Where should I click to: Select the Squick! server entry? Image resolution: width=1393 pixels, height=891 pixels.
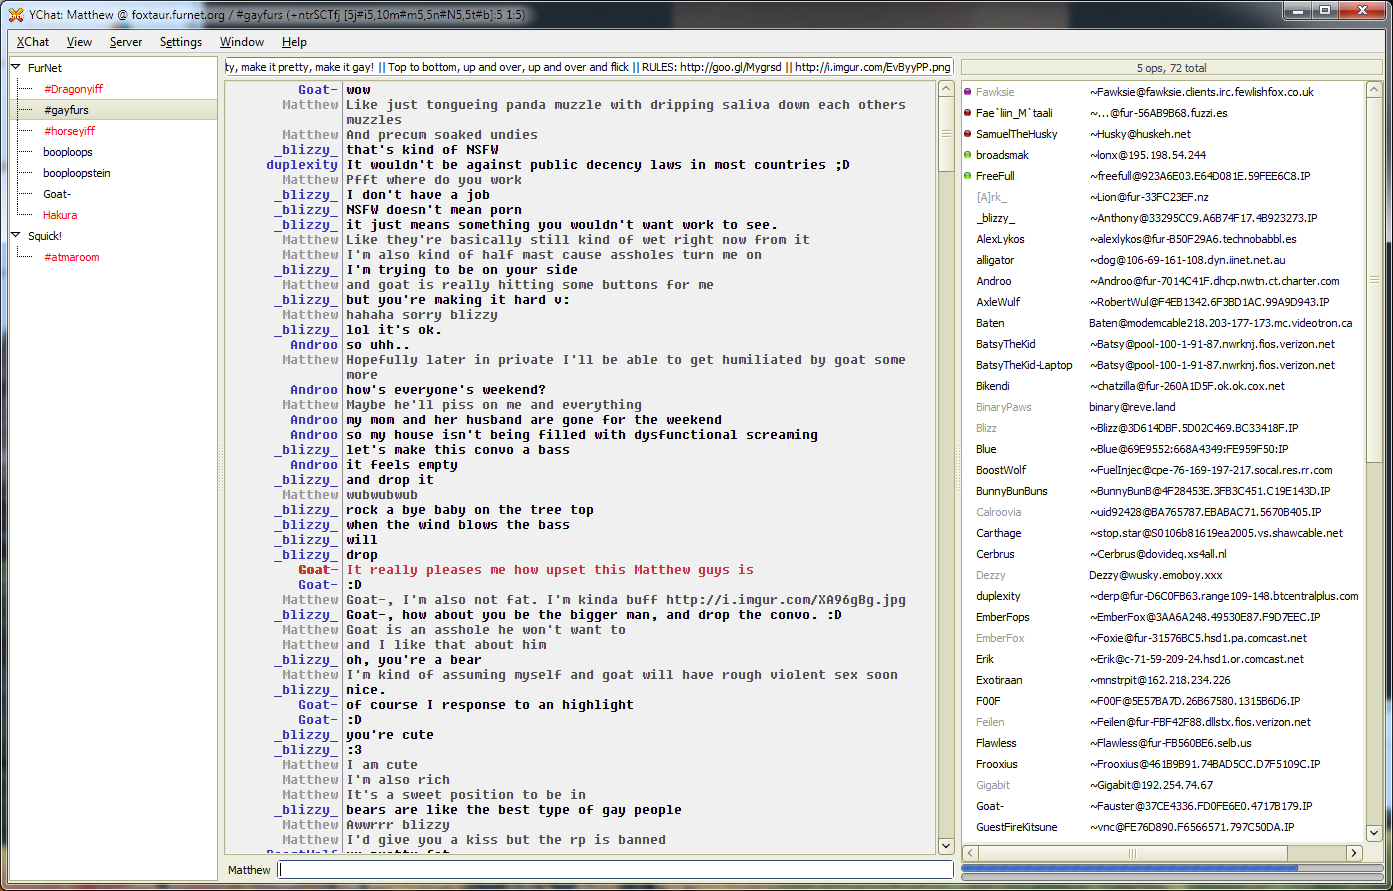(45, 236)
